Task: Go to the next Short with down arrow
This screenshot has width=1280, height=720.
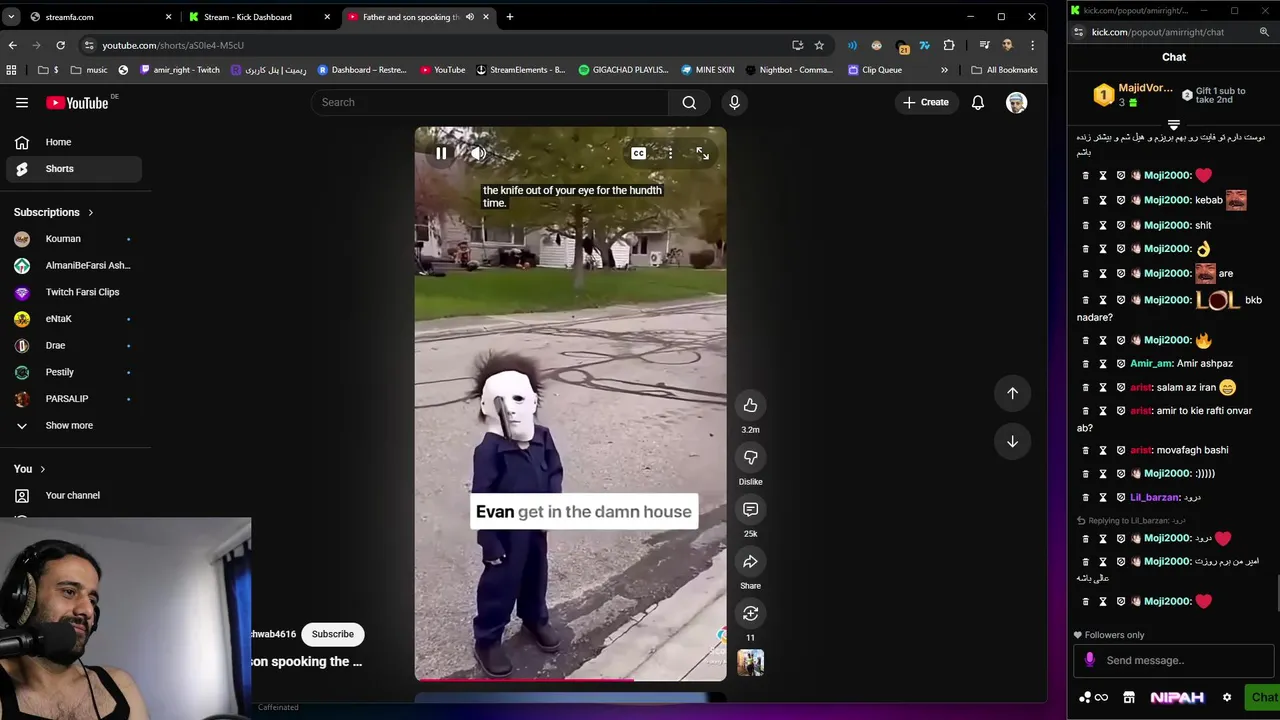Action: coord(1012,441)
